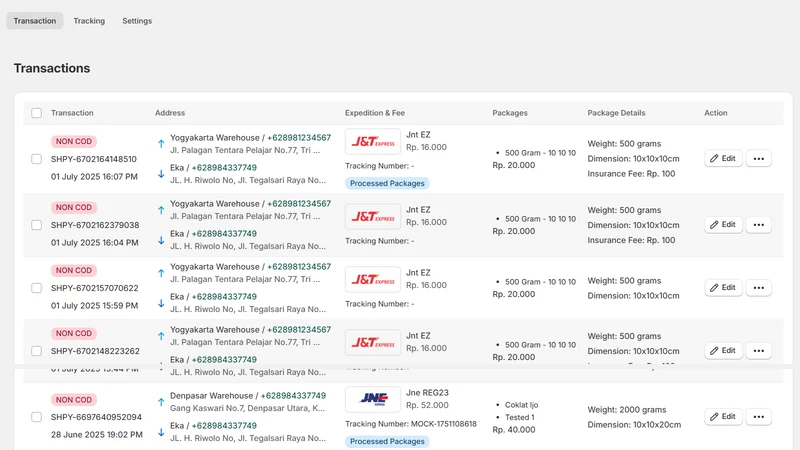Click Eka's phone number in SHPY-6702164148510 row
The width and height of the screenshot is (800, 450).
[224, 168]
